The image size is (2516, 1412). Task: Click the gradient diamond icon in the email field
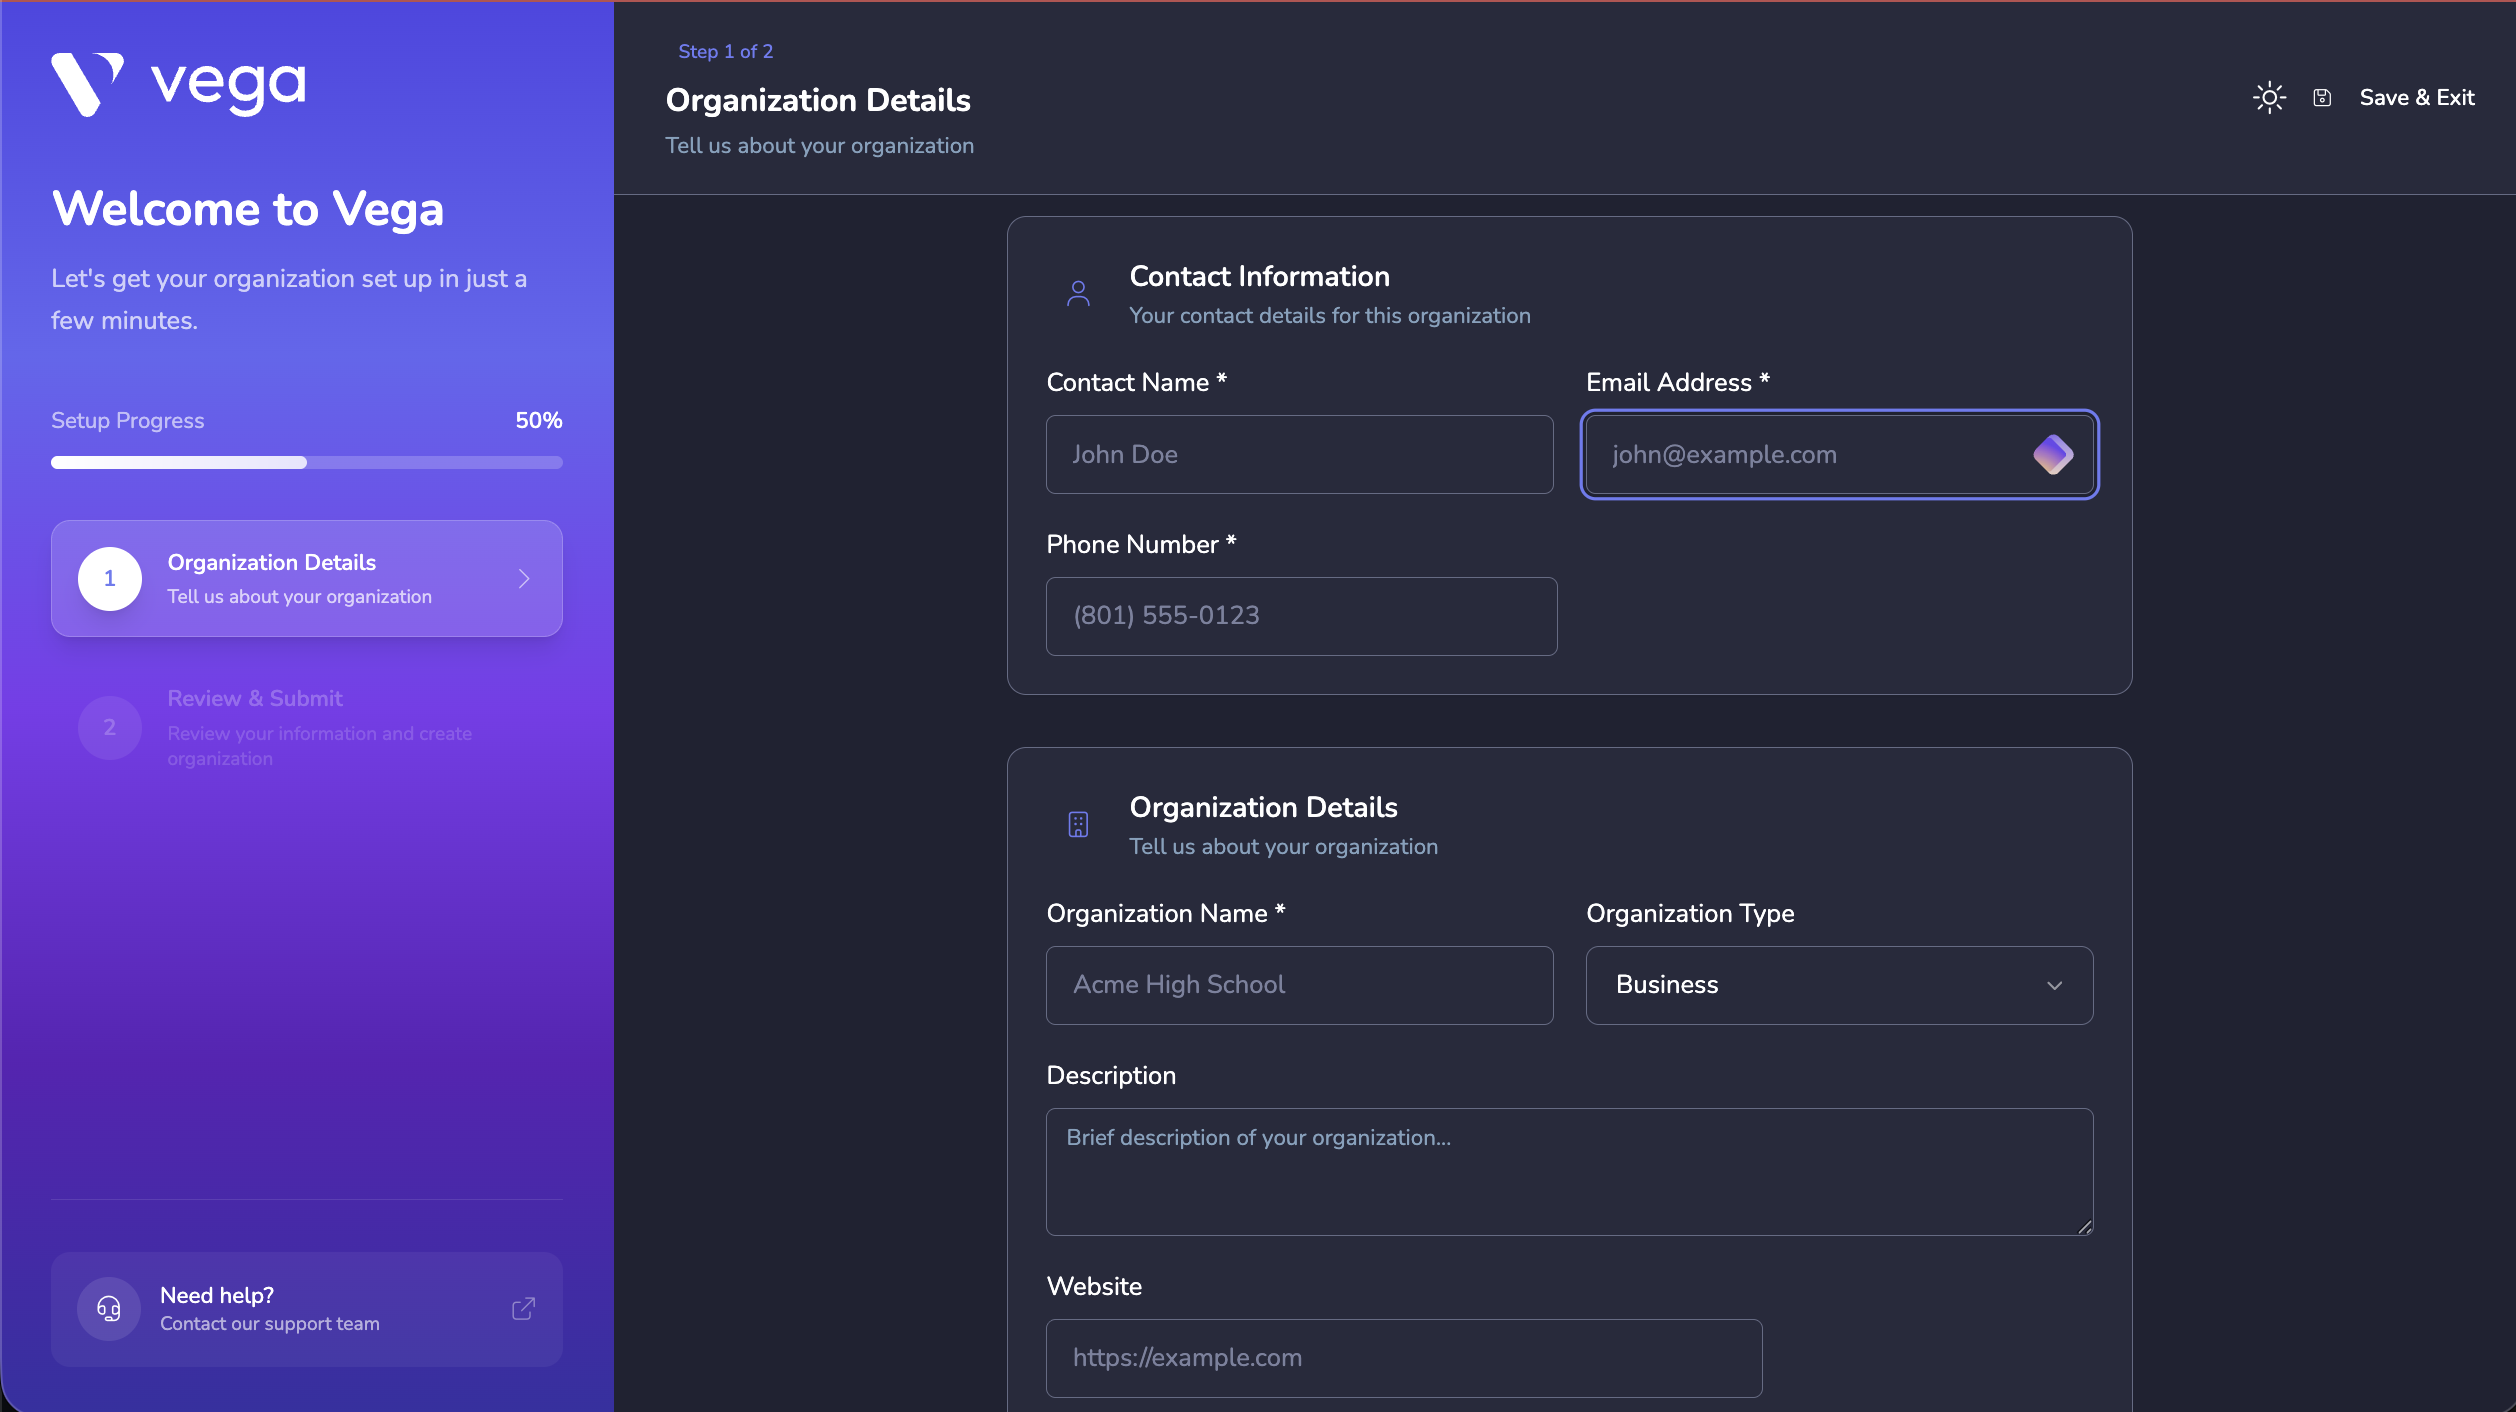2054,454
